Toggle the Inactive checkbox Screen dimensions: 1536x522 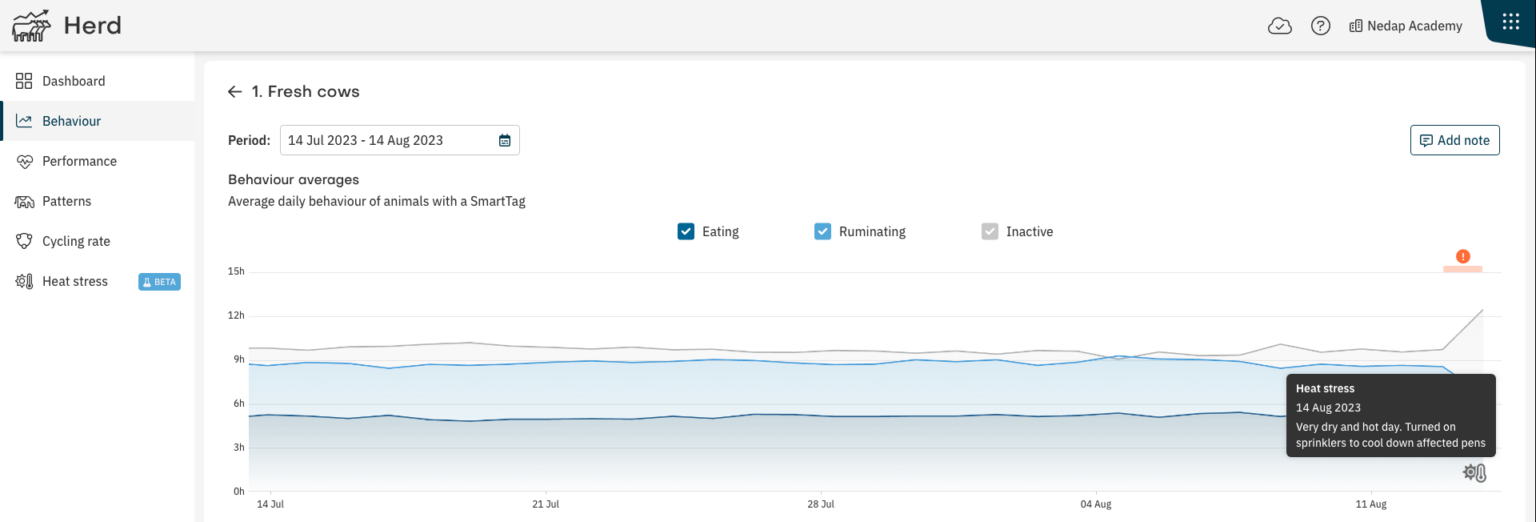(x=990, y=232)
